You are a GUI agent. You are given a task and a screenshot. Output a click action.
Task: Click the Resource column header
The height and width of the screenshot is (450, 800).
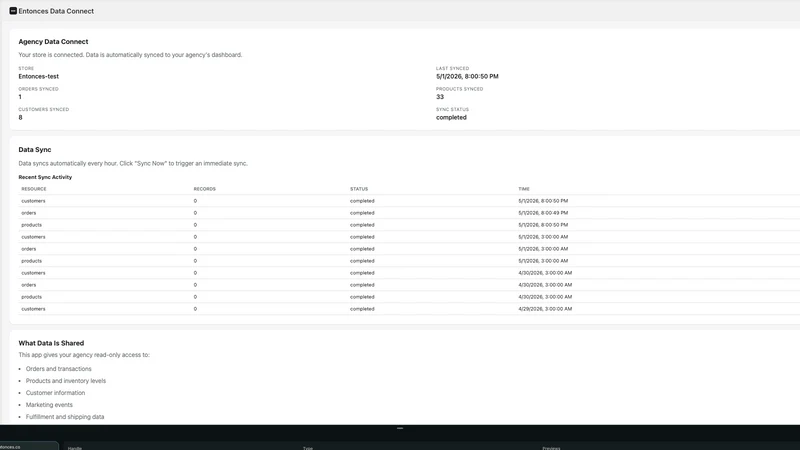coord(34,189)
